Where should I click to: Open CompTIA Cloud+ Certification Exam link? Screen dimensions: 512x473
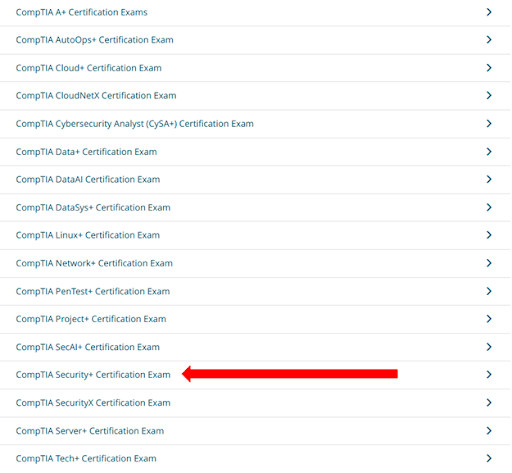89,68
